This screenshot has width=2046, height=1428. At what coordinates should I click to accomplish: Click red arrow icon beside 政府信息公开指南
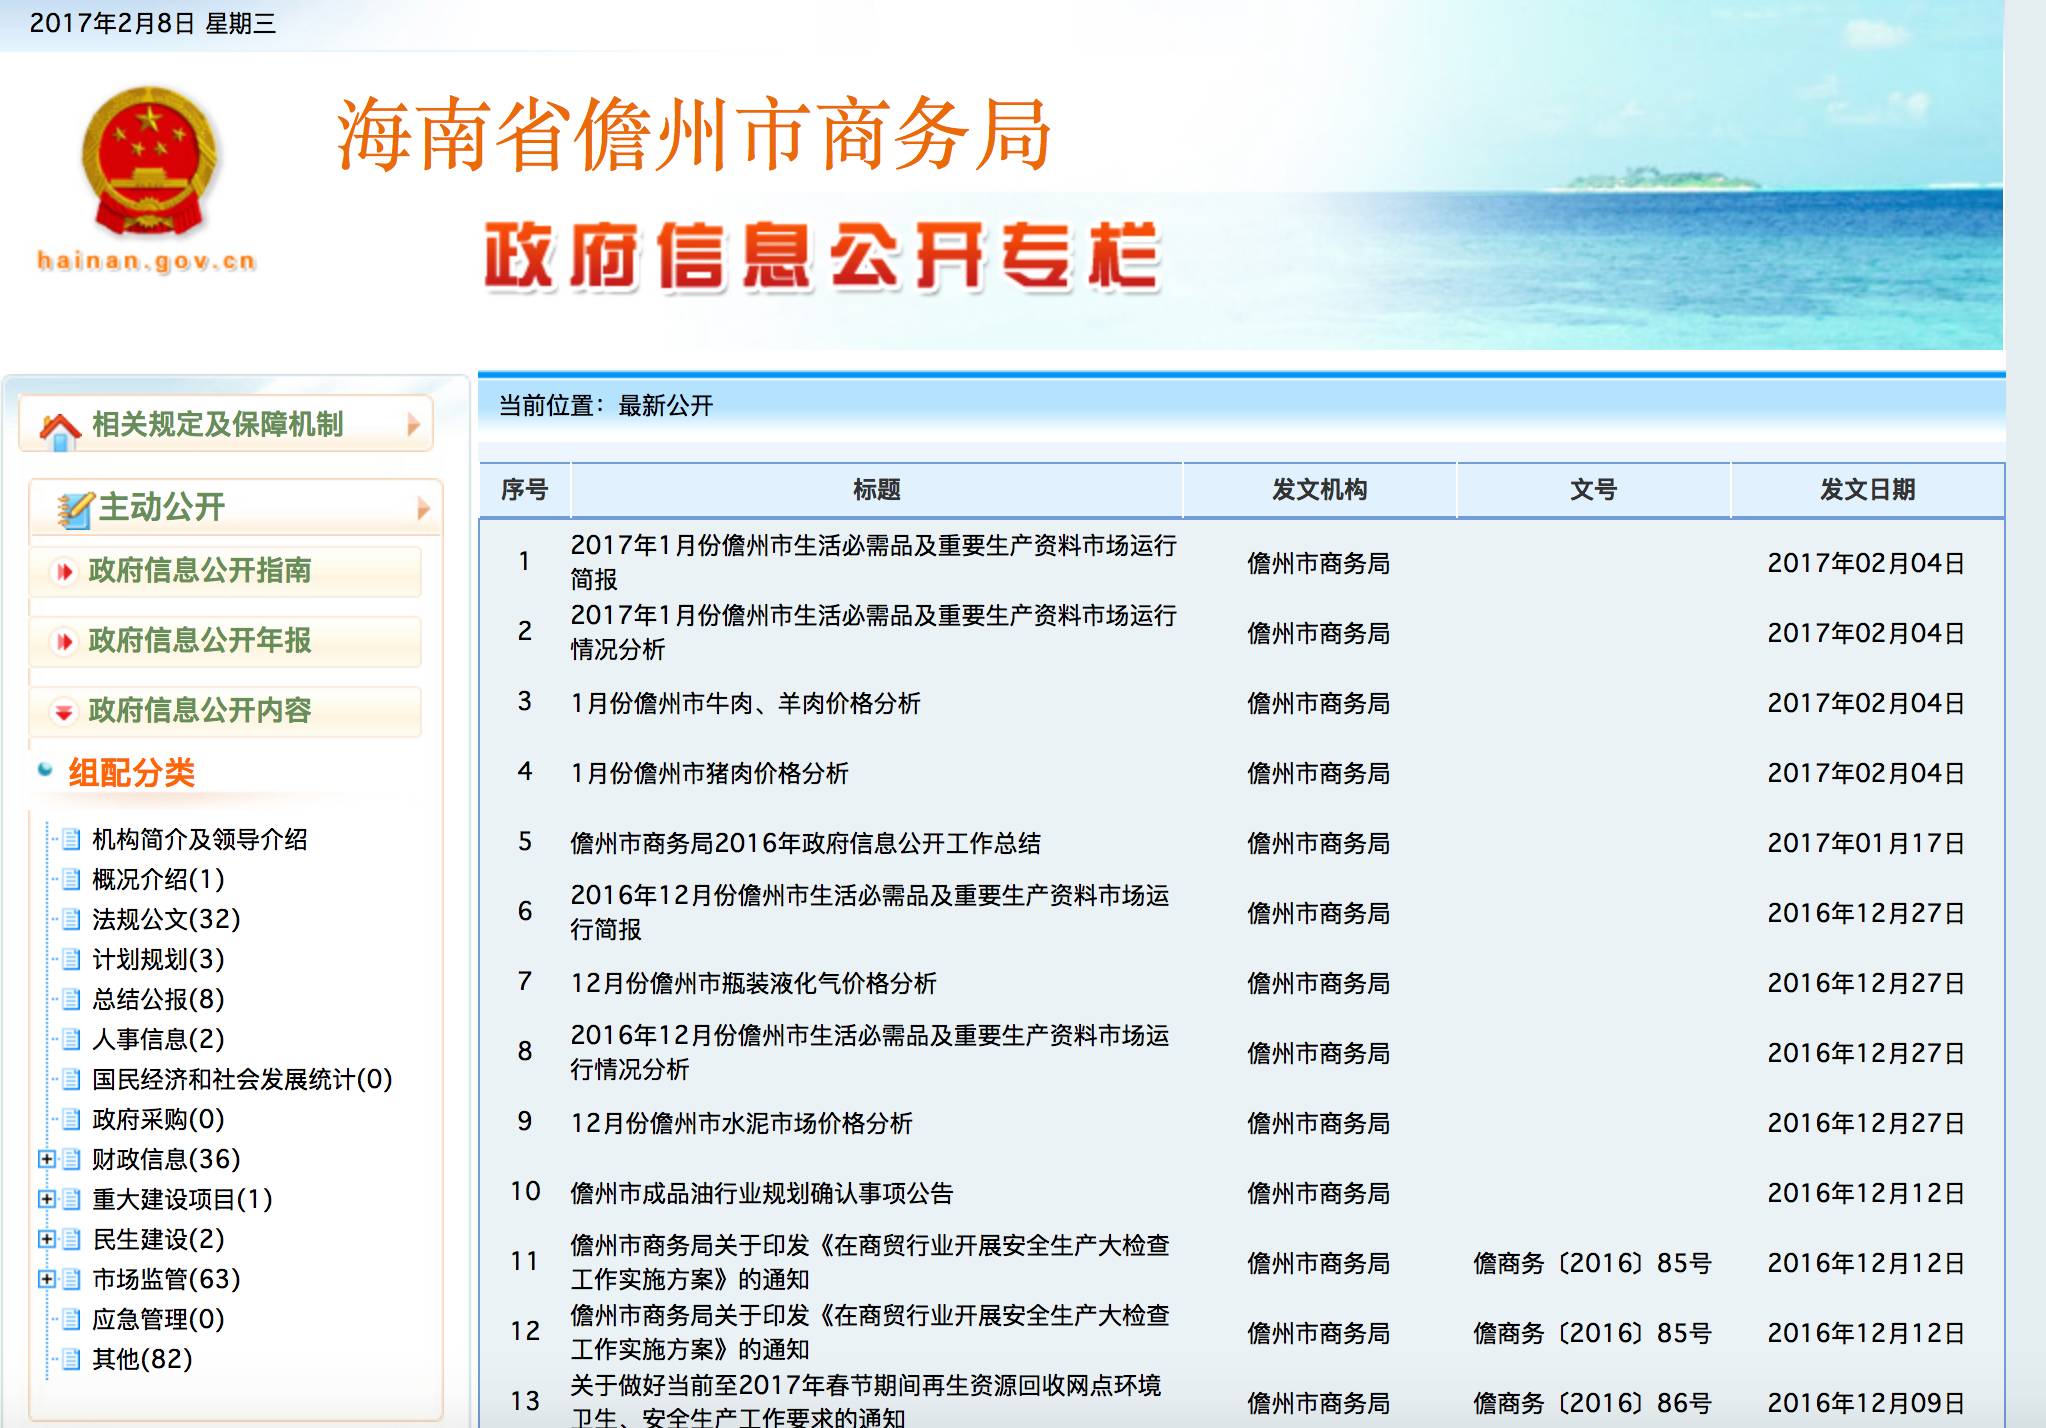[65, 572]
